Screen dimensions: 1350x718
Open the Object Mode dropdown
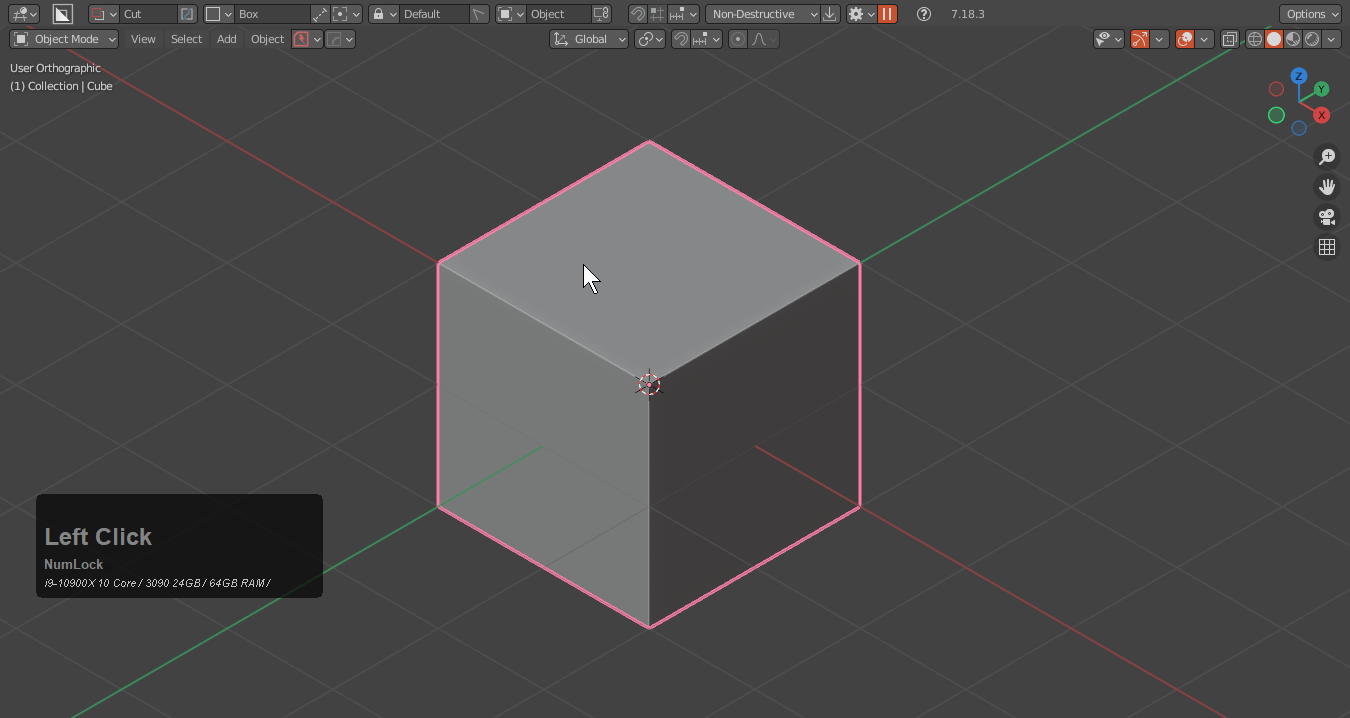point(65,39)
